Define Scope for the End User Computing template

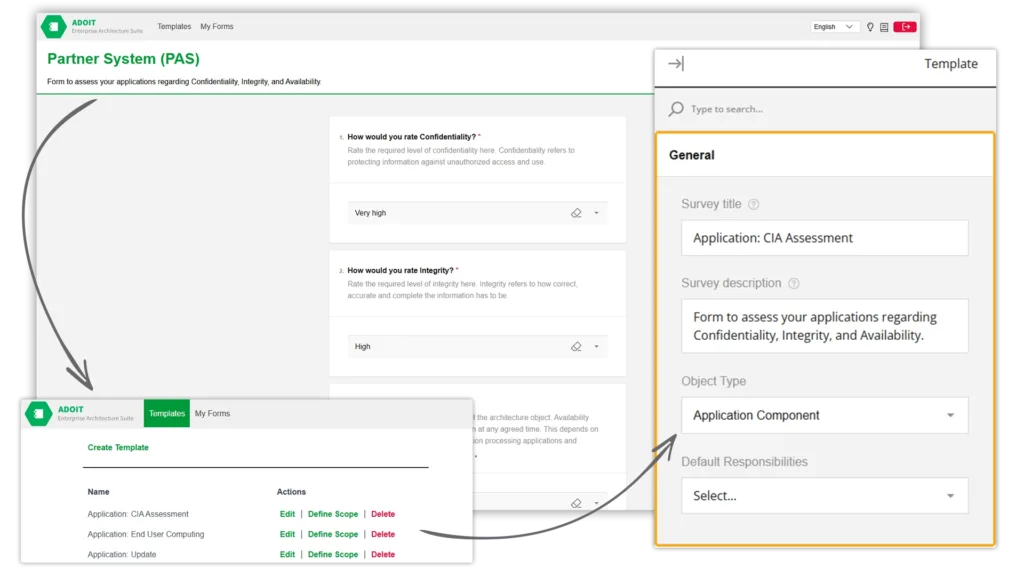click(x=333, y=534)
